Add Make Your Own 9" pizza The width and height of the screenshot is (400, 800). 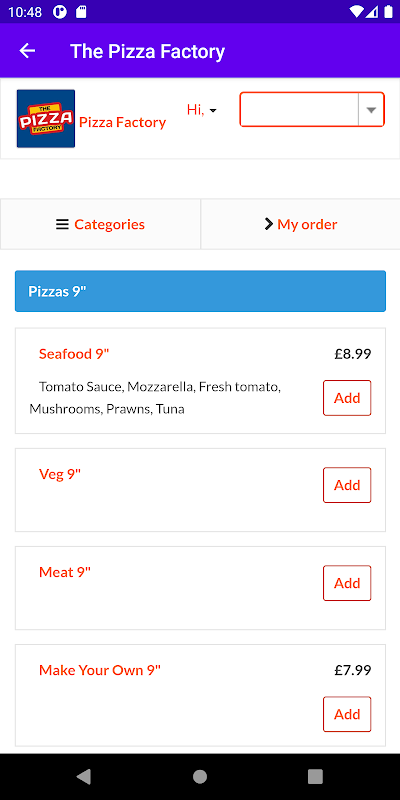pyautogui.click(x=347, y=714)
